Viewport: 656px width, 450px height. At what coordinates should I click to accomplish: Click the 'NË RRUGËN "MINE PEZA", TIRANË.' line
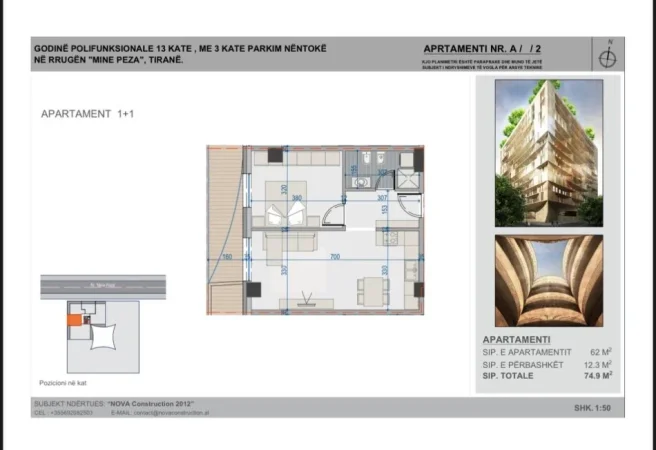(x=109, y=60)
